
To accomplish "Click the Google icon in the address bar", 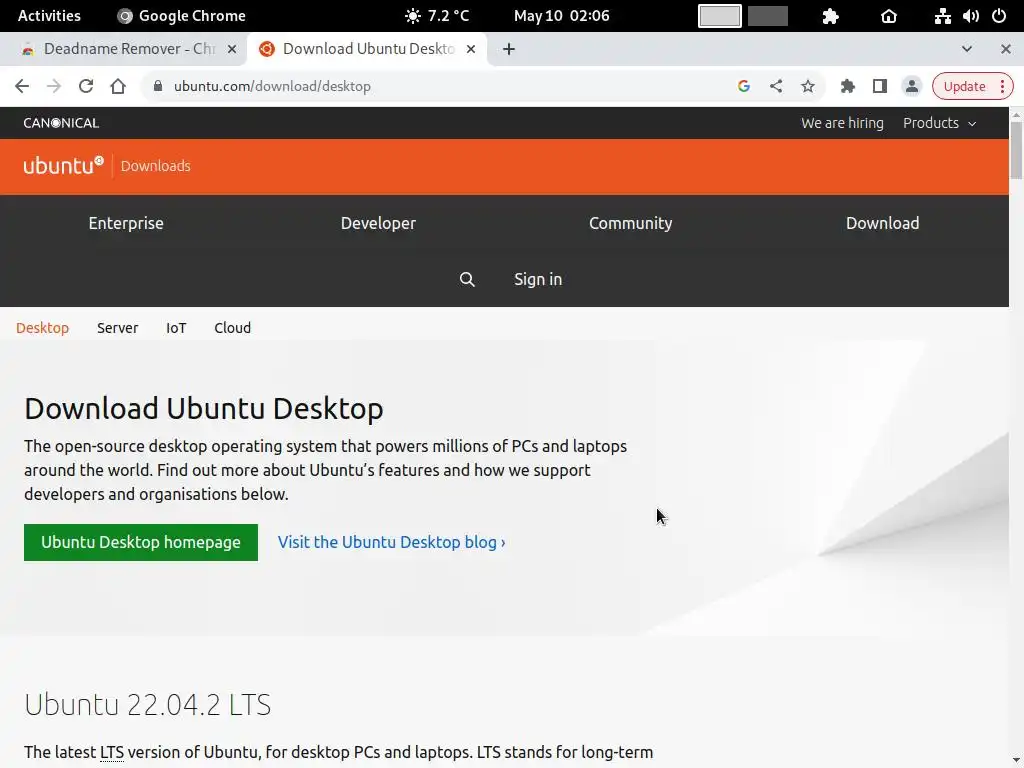I will click(x=743, y=86).
